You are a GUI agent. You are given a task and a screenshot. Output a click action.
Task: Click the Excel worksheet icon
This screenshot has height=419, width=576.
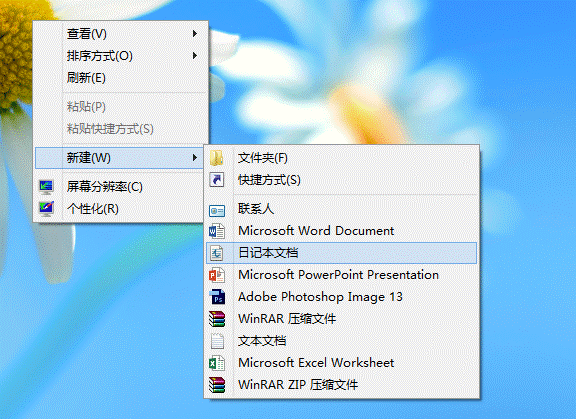coord(217,363)
